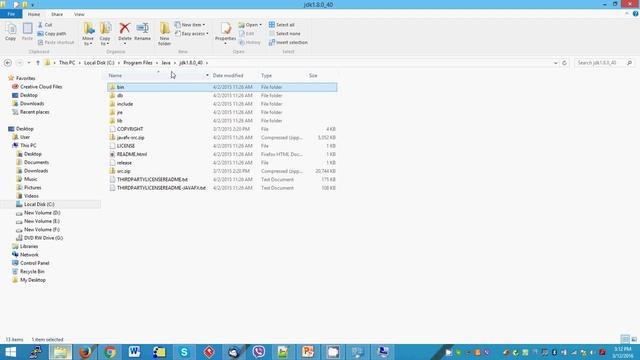Switch to the Share ribbon tab
Screen dimensions: 640x360
click(x=57, y=14)
